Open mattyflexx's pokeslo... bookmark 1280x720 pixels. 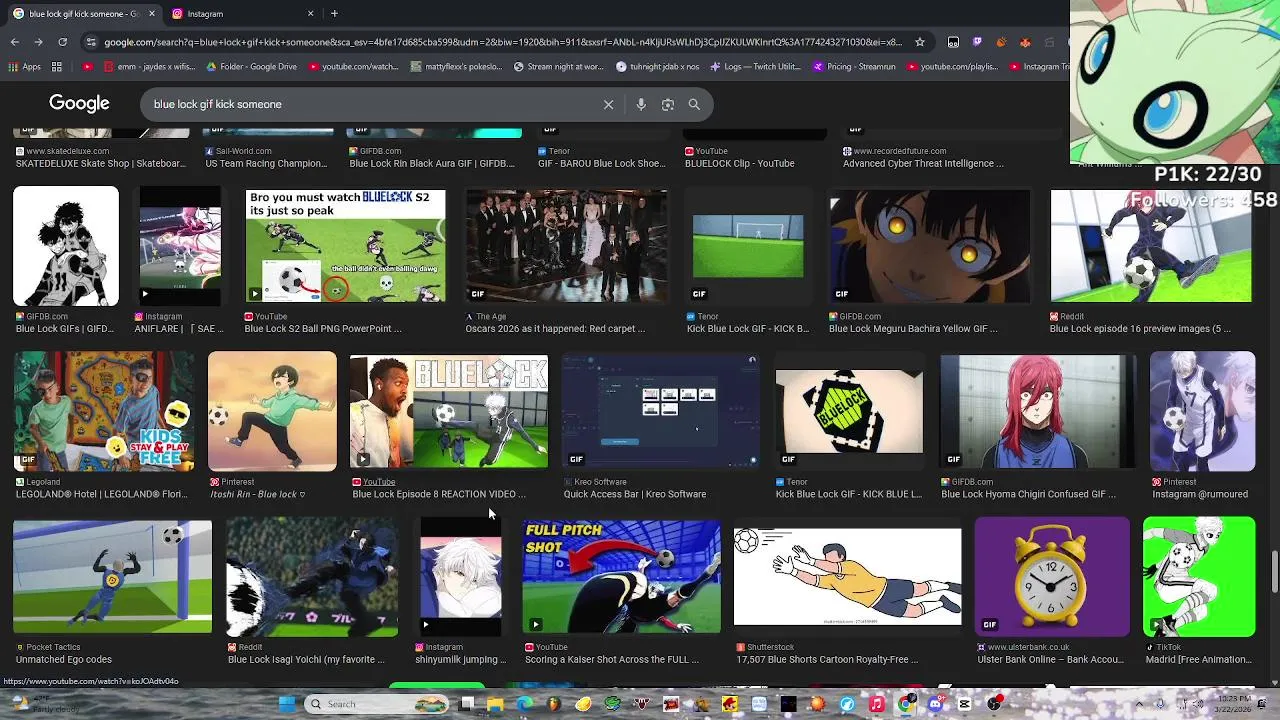tap(455, 67)
